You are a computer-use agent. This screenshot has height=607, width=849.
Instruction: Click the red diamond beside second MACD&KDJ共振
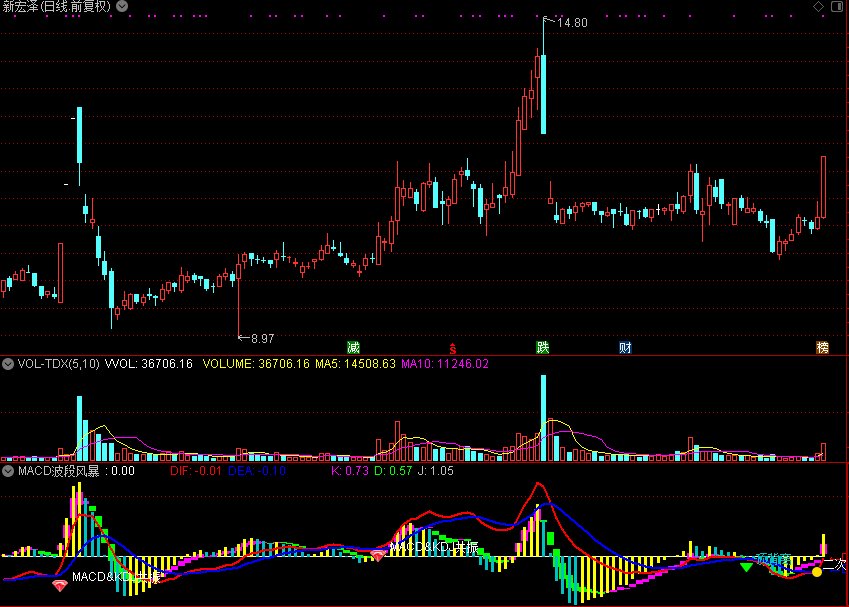(x=377, y=555)
